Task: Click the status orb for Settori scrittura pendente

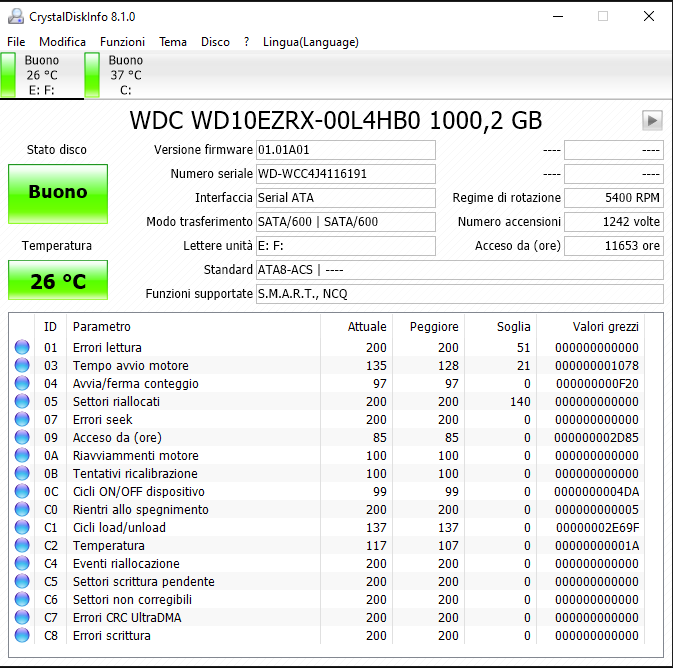Action: point(22,581)
